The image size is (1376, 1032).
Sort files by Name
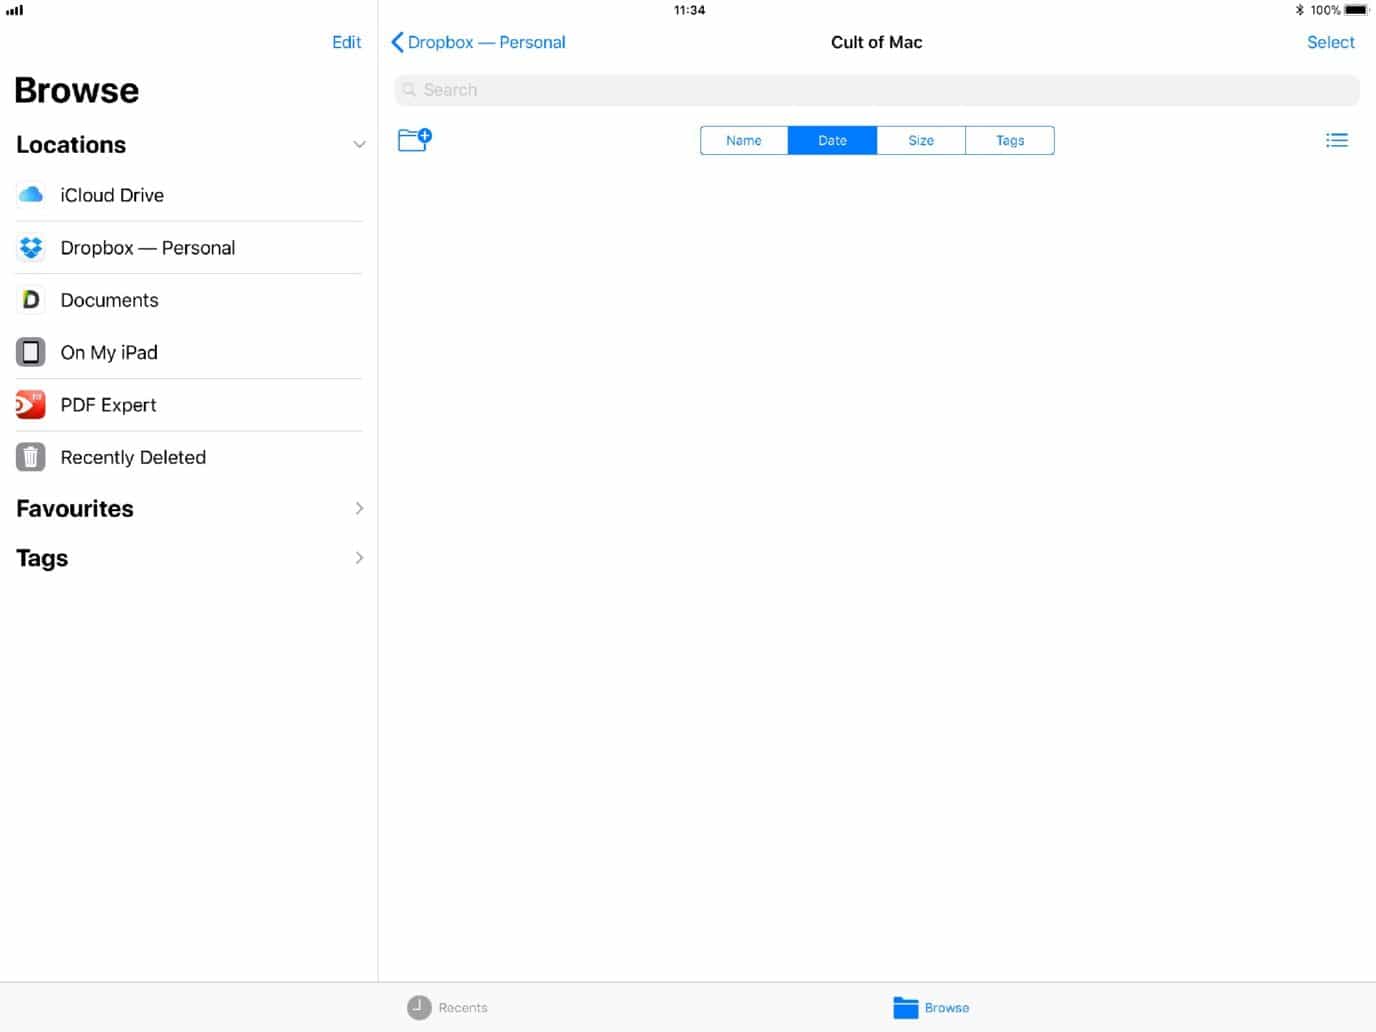(743, 140)
